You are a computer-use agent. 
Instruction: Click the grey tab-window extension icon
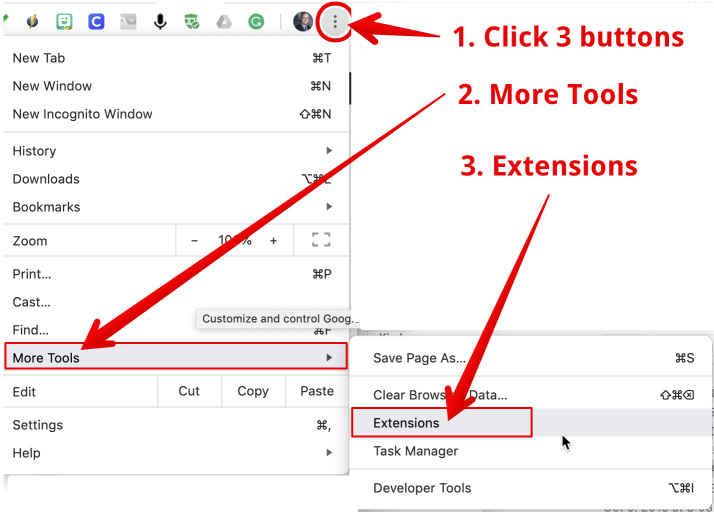tap(128, 21)
